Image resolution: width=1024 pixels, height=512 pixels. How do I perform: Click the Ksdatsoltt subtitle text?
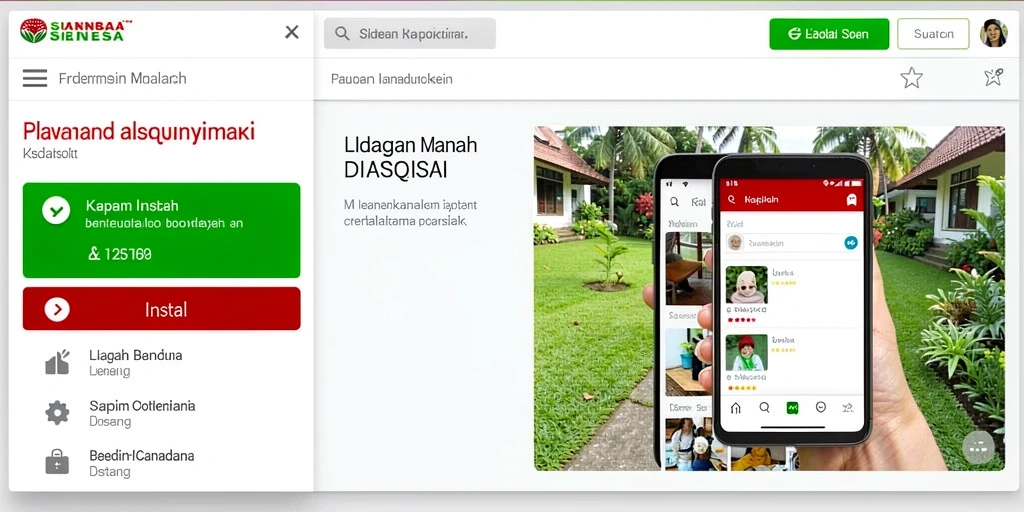click(50, 154)
